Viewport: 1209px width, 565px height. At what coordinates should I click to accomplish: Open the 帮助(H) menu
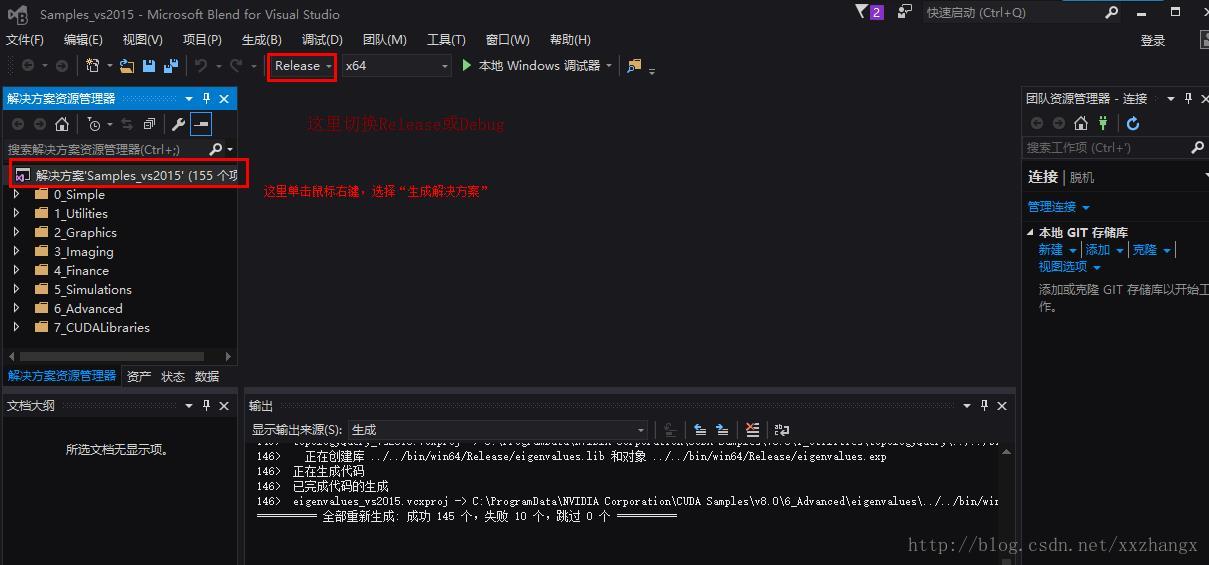[x=570, y=40]
